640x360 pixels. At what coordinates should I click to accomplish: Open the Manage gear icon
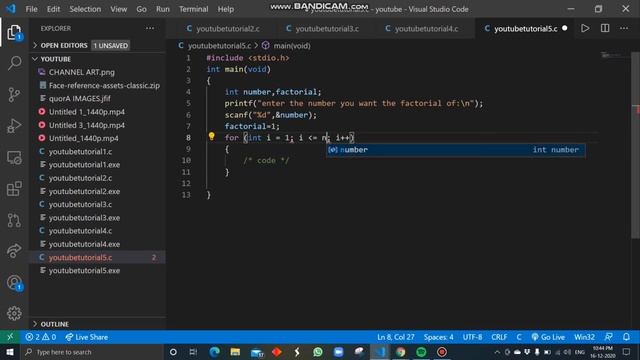tap(14, 313)
